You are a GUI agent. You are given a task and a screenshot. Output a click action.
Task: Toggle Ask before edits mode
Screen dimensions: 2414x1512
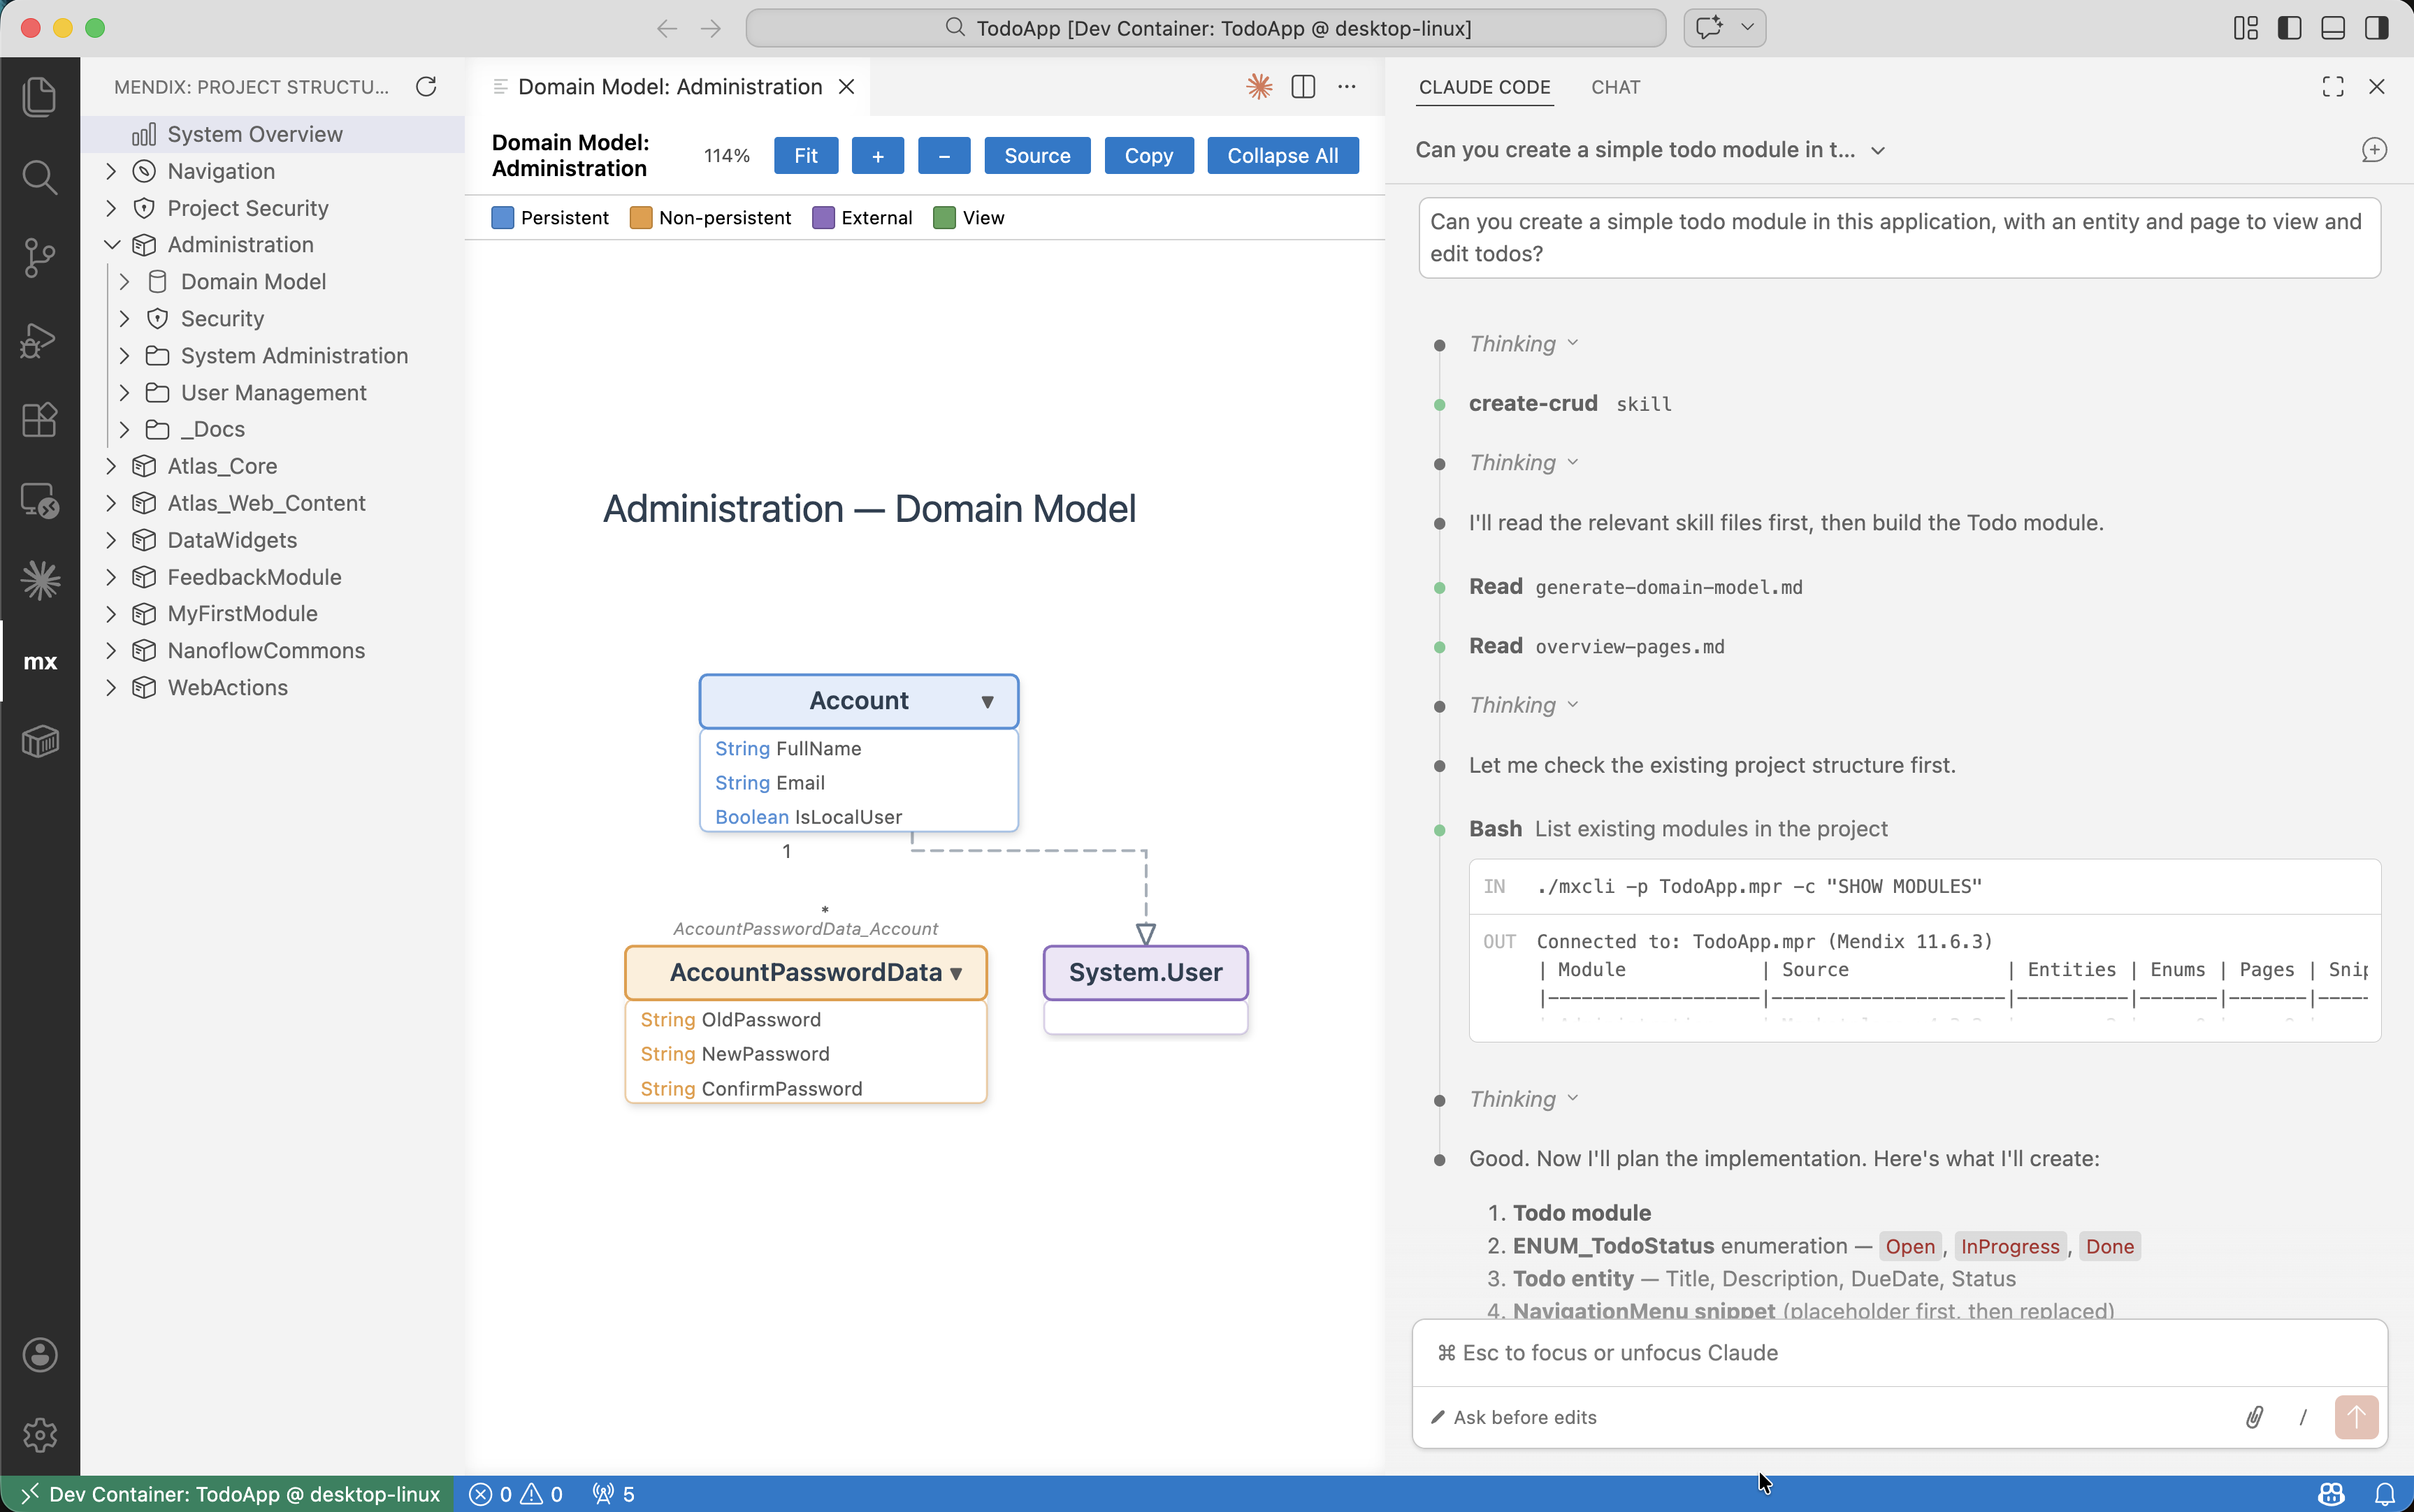[1514, 1417]
